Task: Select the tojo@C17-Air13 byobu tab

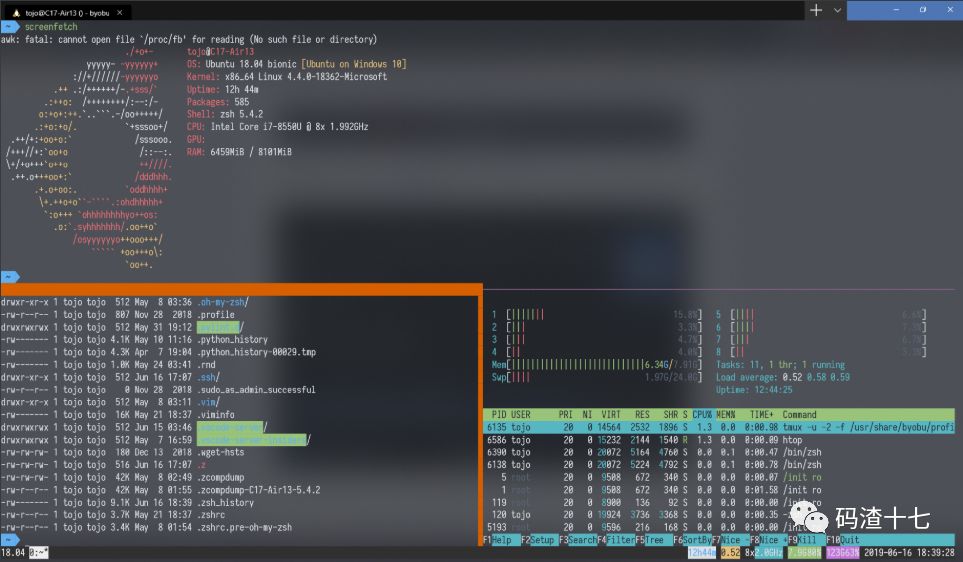Action: click(66, 12)
